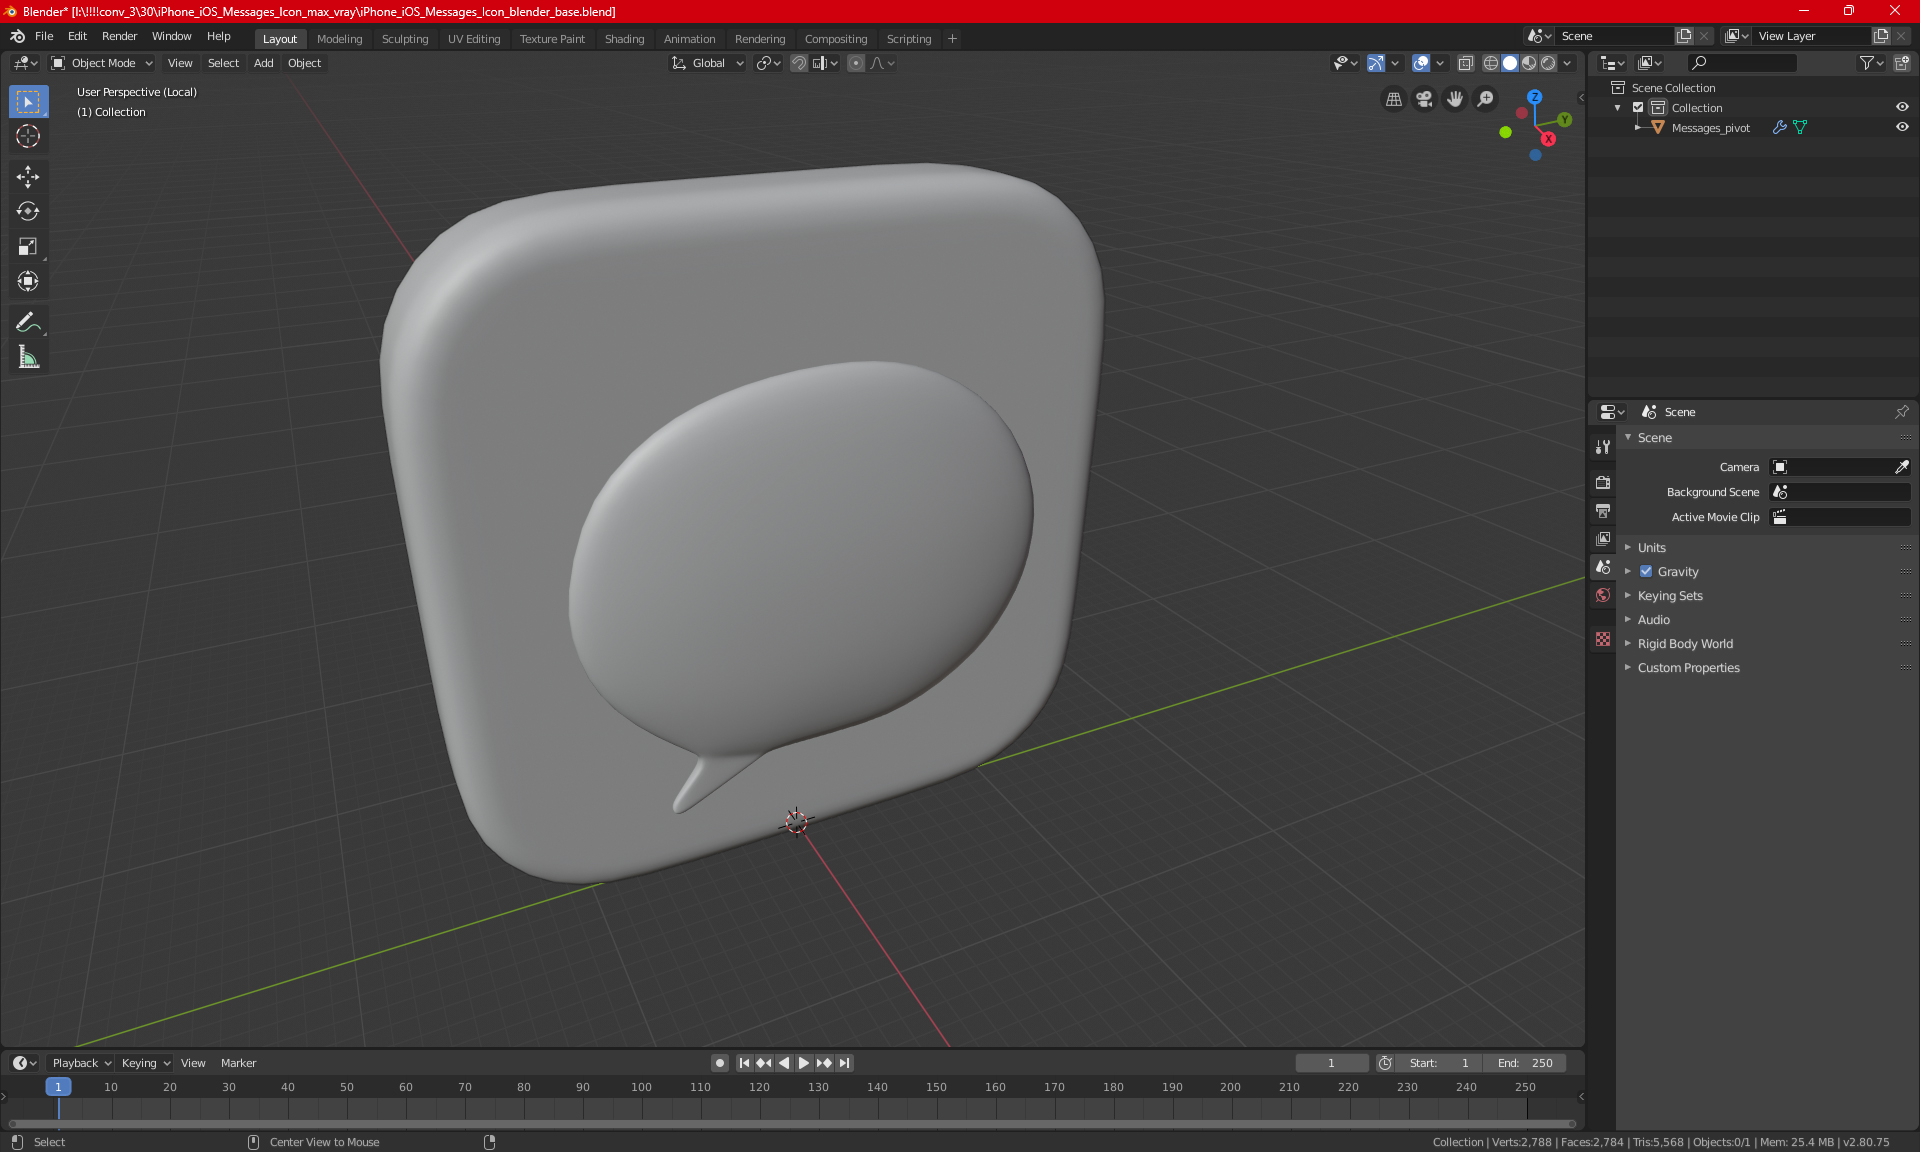Open shading options dropdown arrow

(x=1568, y=63)
